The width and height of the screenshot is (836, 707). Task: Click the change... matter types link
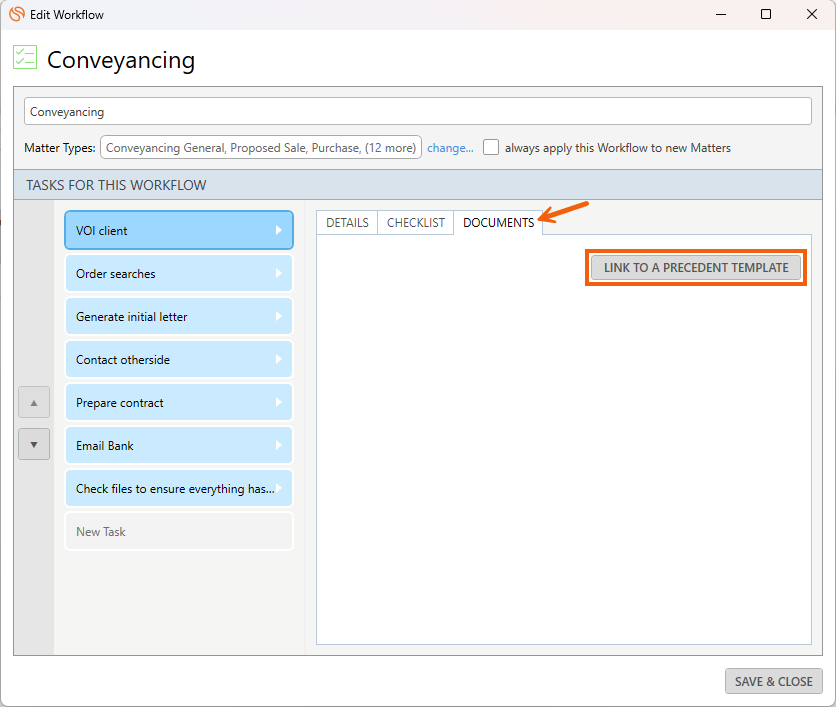tap(450, 148)
